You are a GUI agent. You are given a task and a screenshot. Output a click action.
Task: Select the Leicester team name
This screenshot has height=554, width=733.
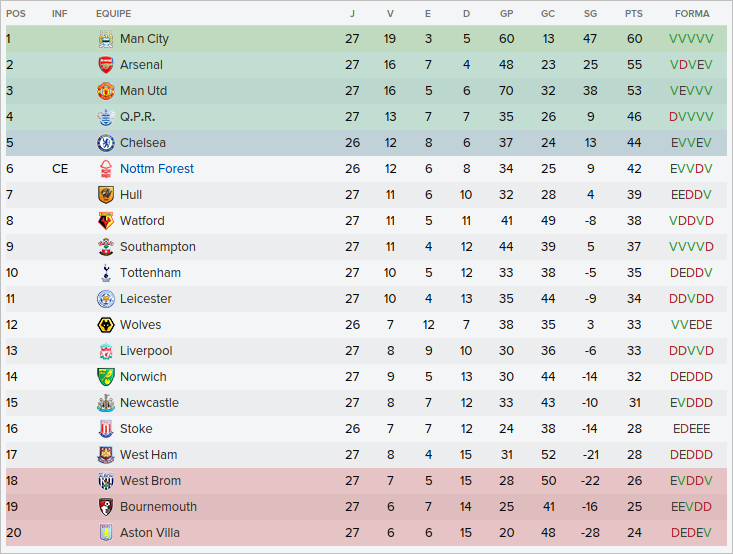(x=146, y=299)
